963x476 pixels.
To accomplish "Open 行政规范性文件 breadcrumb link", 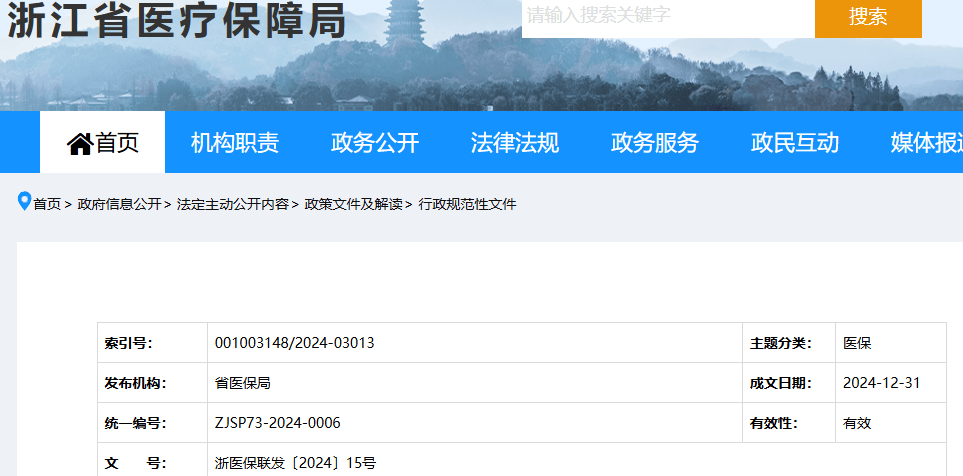I will (x=467, y=205).
